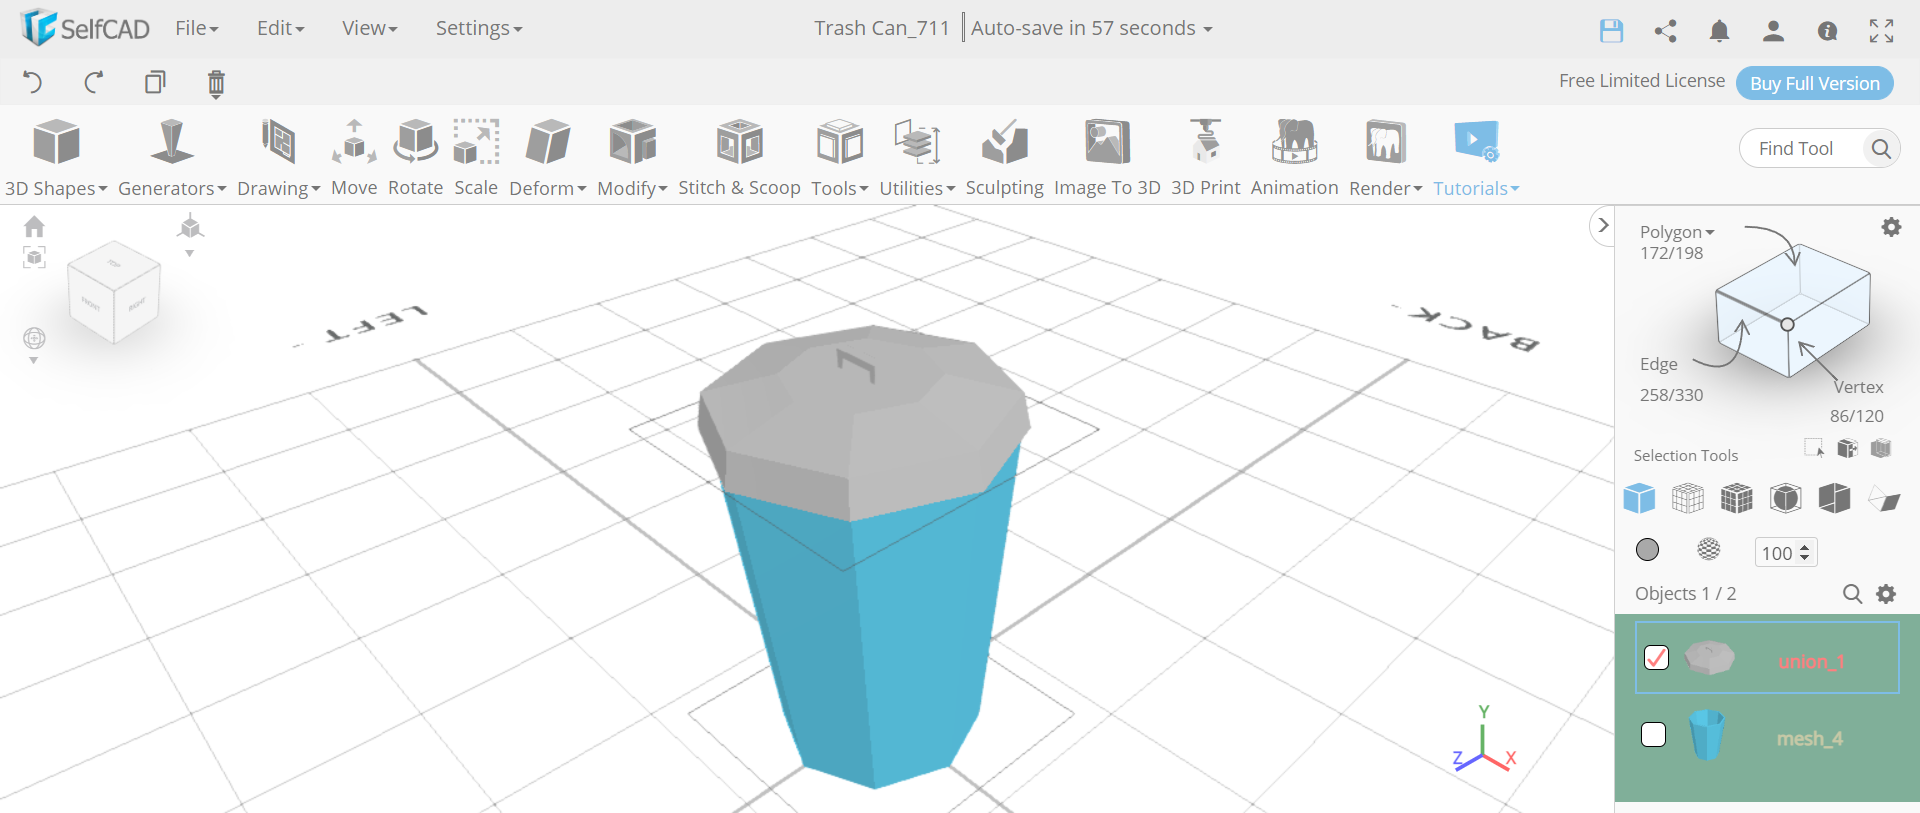Click the Share icon in header
The image size is (1920, 813).
pos(1665,31)
